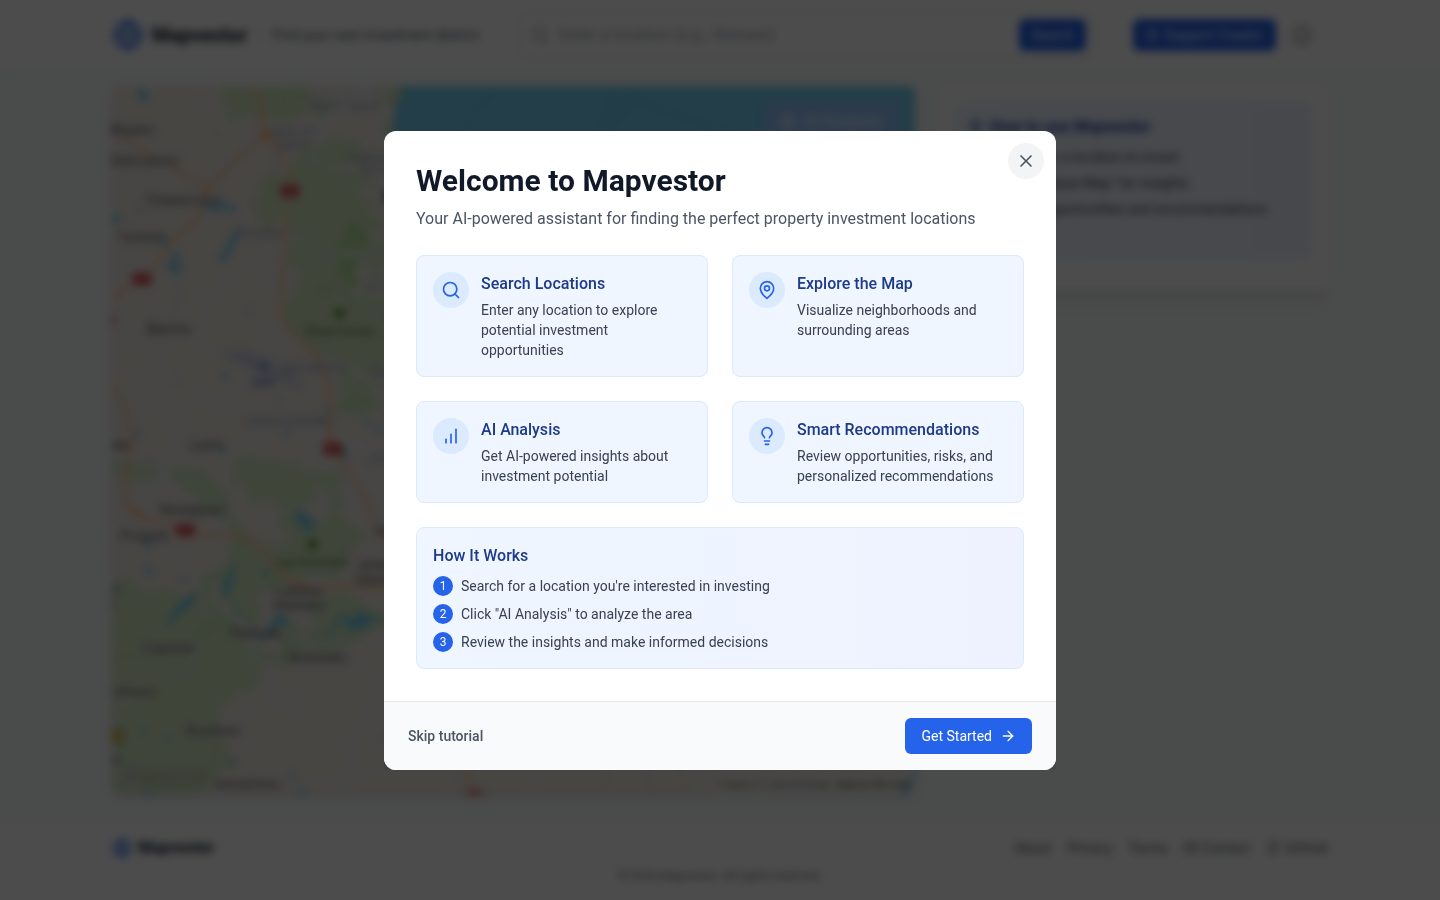Screen dimensions: 1440x900
Task: Click the Welcome to Mapvestor heading
Action: coord(571,181)
